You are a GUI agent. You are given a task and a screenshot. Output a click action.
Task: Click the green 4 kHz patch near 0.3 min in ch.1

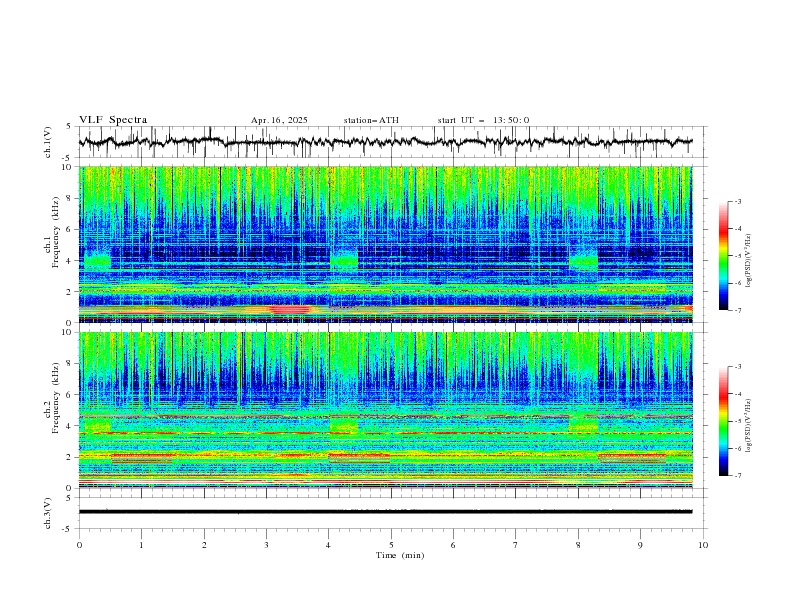(97, 260)
